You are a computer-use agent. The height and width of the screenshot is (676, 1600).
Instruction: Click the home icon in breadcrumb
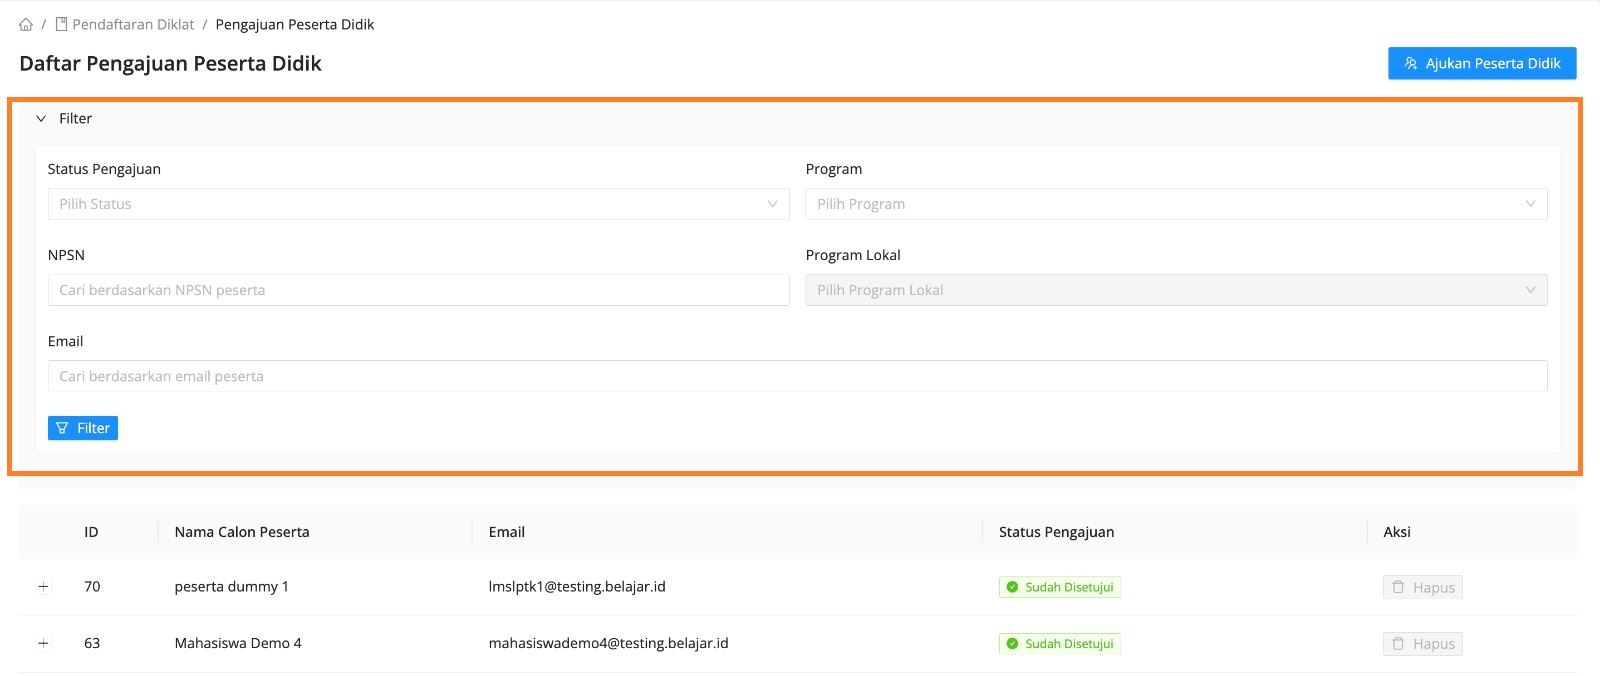click(26, 25)
